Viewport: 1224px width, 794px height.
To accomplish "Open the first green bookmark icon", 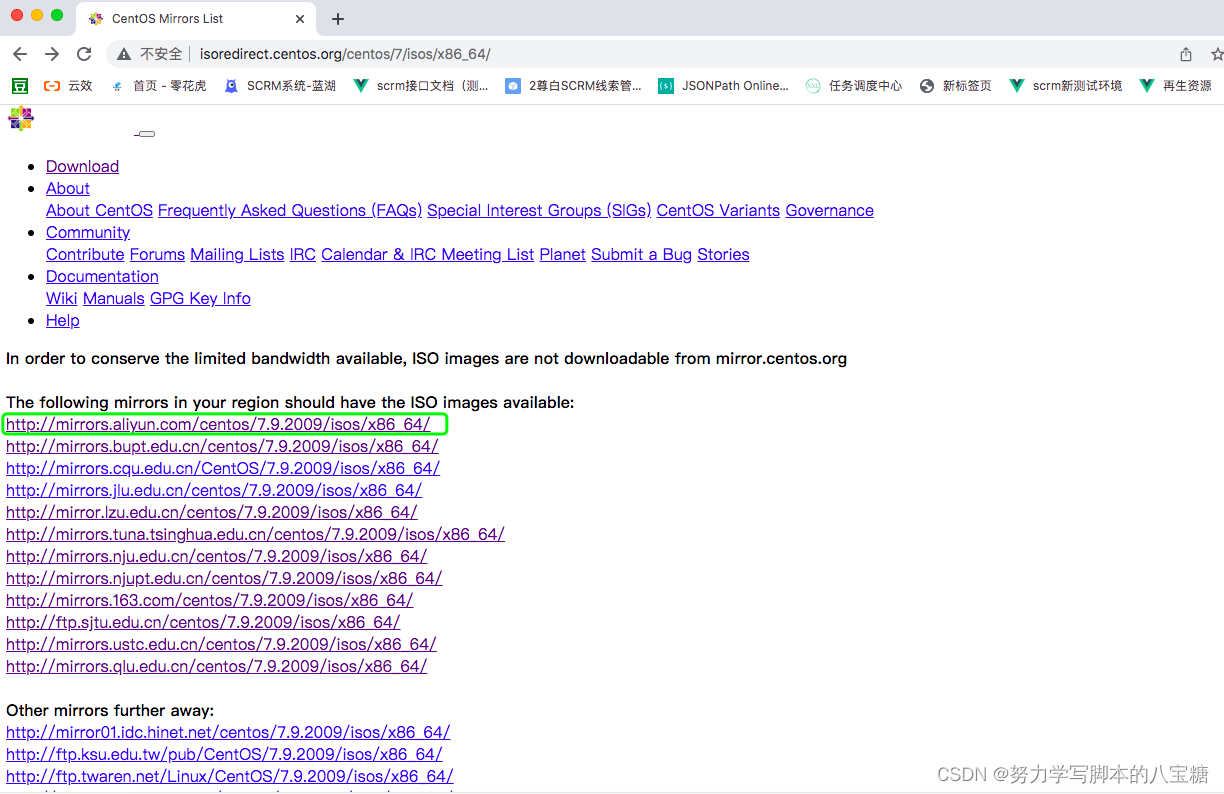I will pos(20,86).
